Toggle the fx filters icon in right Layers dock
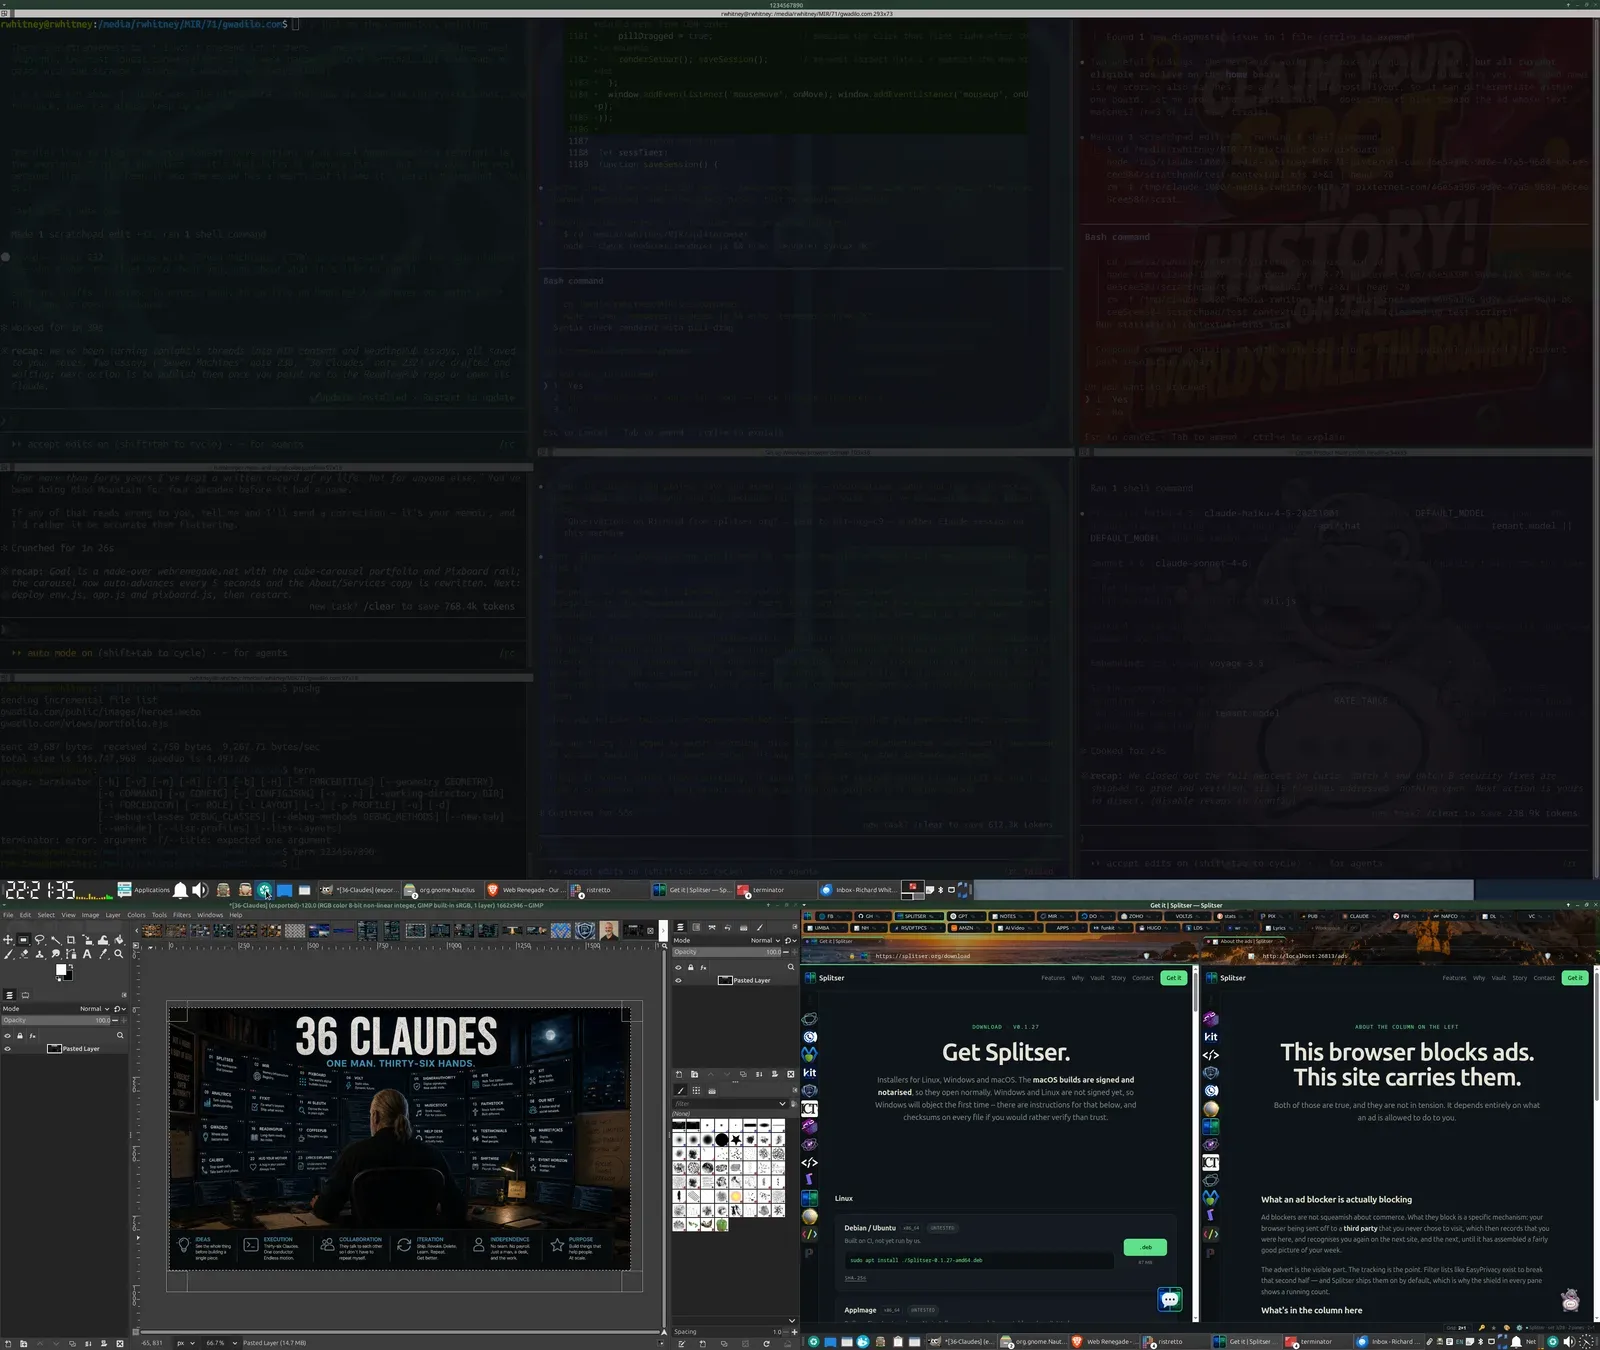1600x1350 pixels. click(x=703, y=967)
